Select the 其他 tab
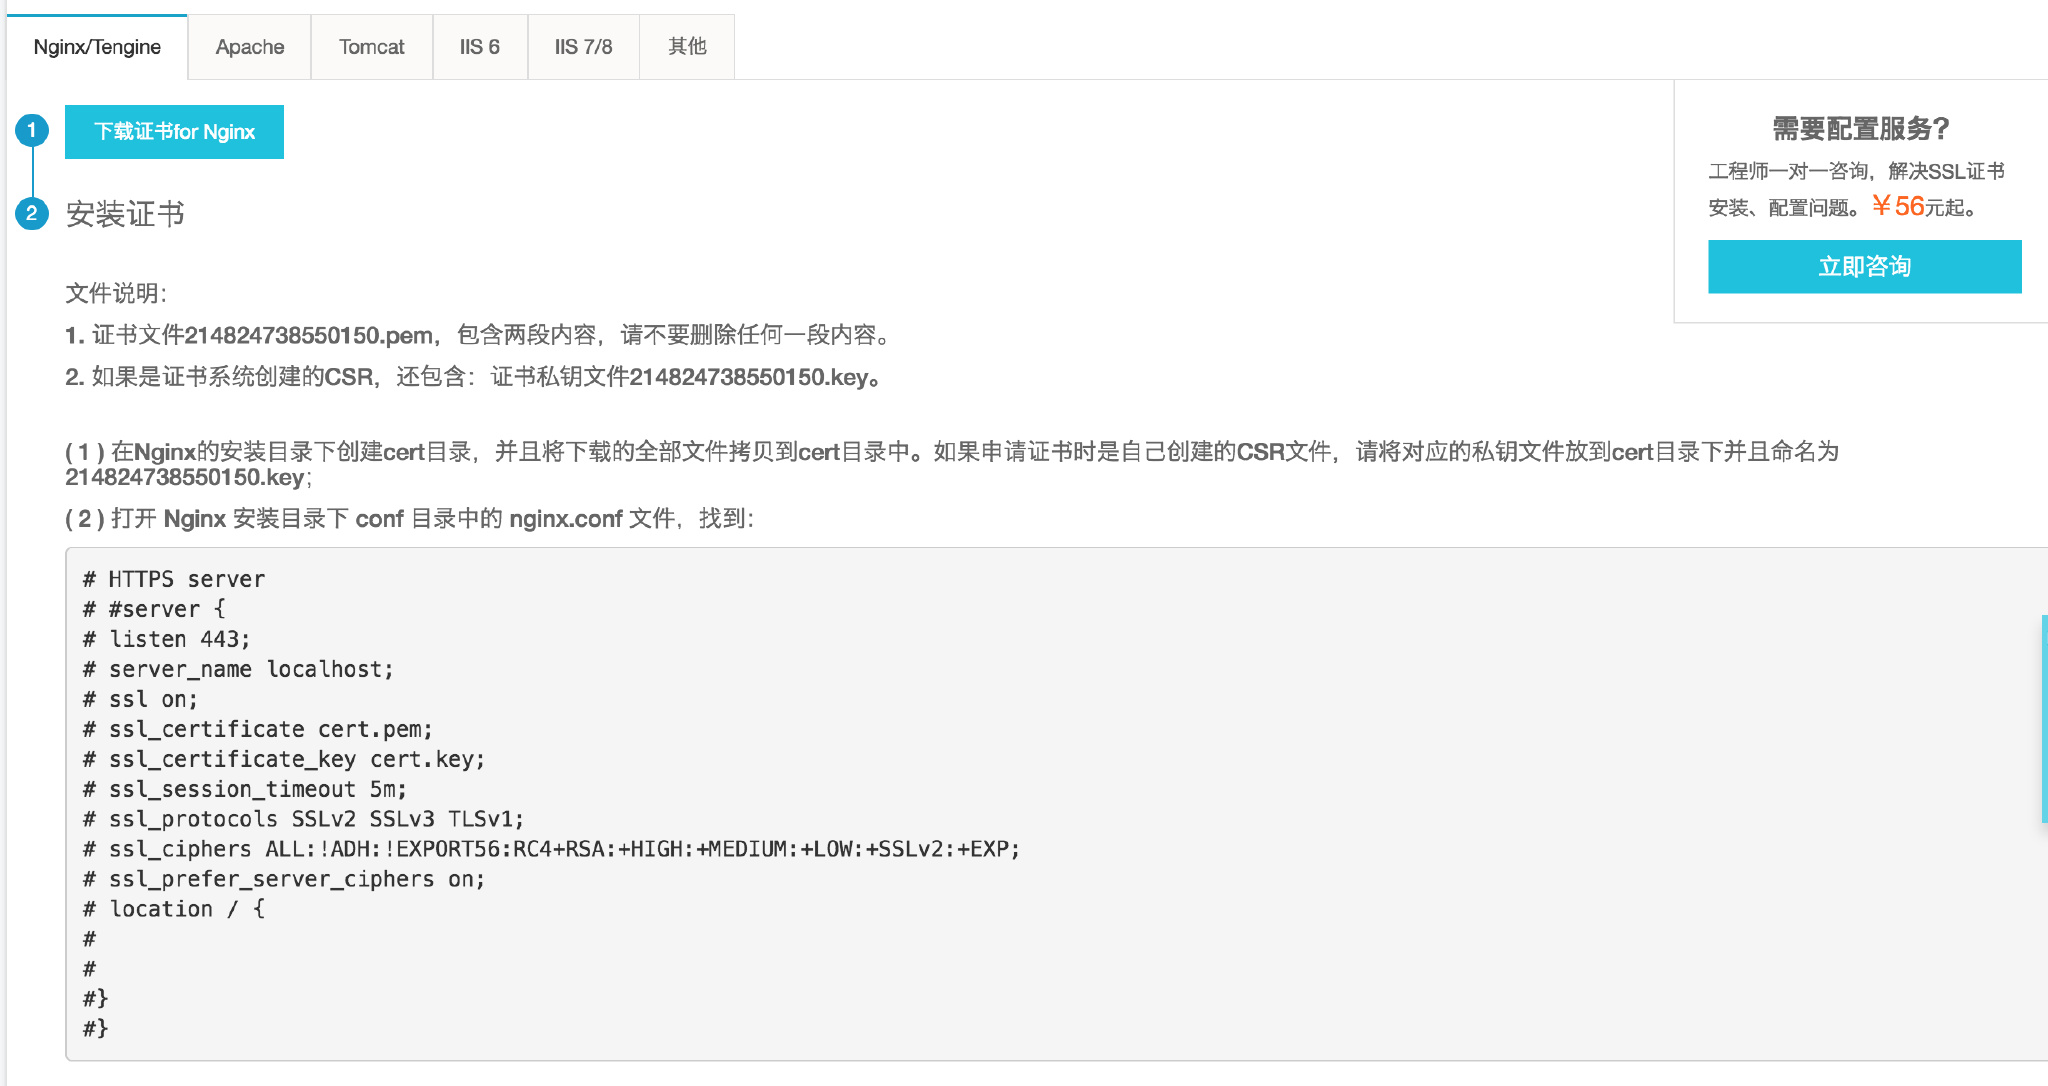 tap(687, 47)
